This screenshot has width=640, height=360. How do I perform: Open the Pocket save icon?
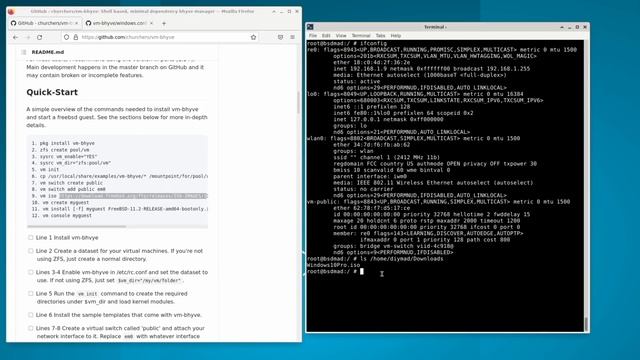pyautogui.click(x=280, y=37)
